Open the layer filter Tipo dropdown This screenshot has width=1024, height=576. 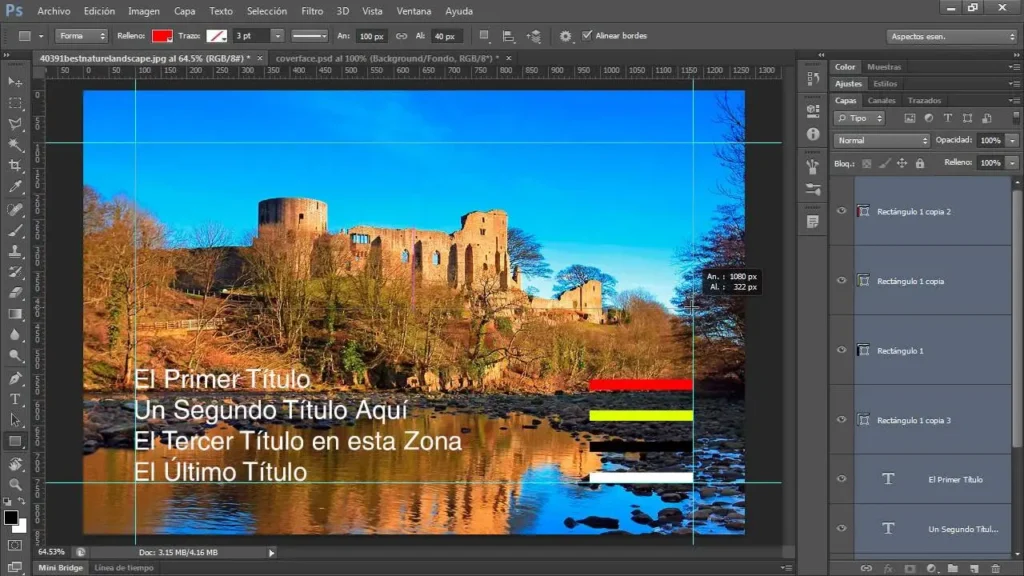coord(859,118)
